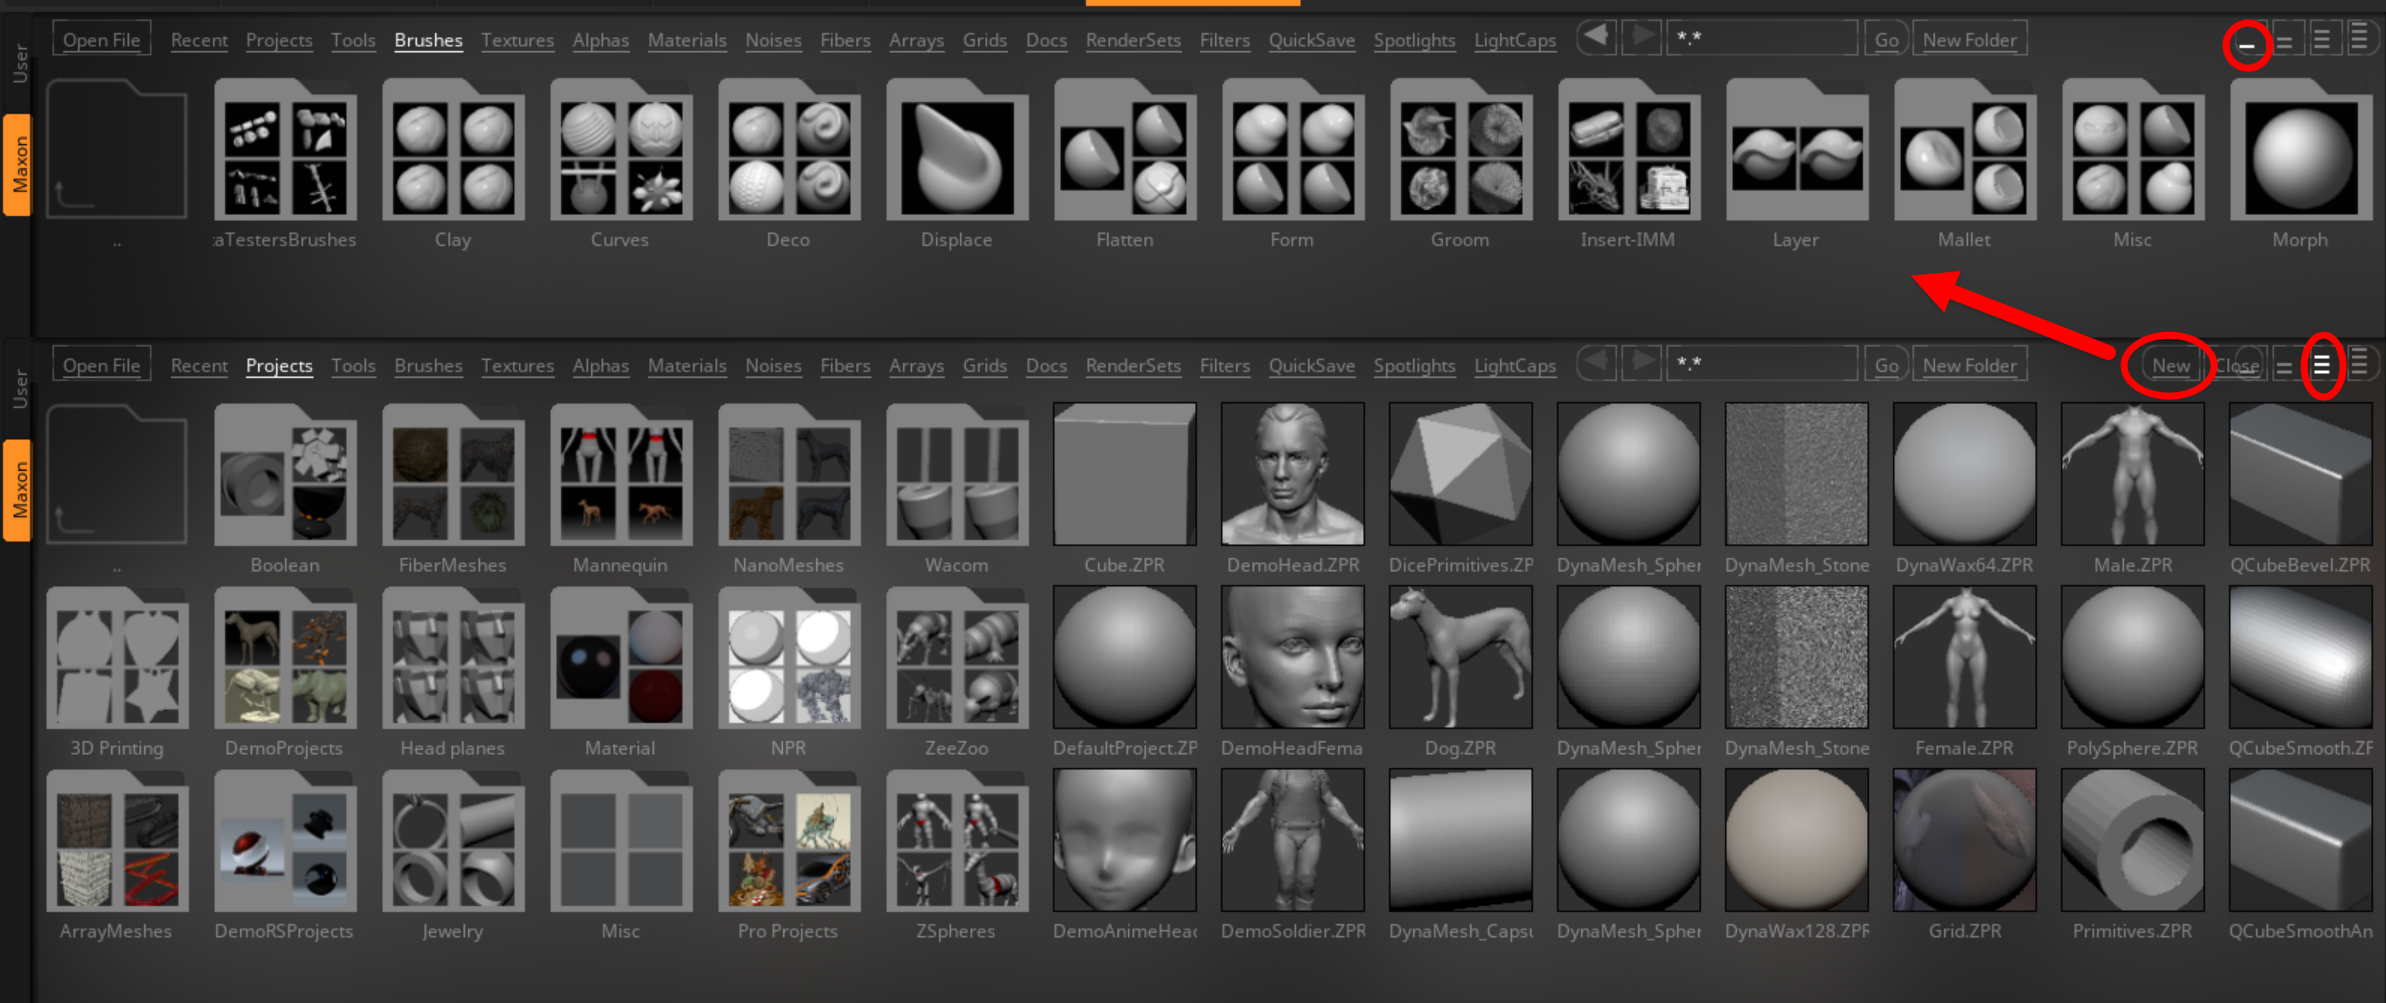
Task: Click the search filter field in upper panel
Action: coord(1762,39)
